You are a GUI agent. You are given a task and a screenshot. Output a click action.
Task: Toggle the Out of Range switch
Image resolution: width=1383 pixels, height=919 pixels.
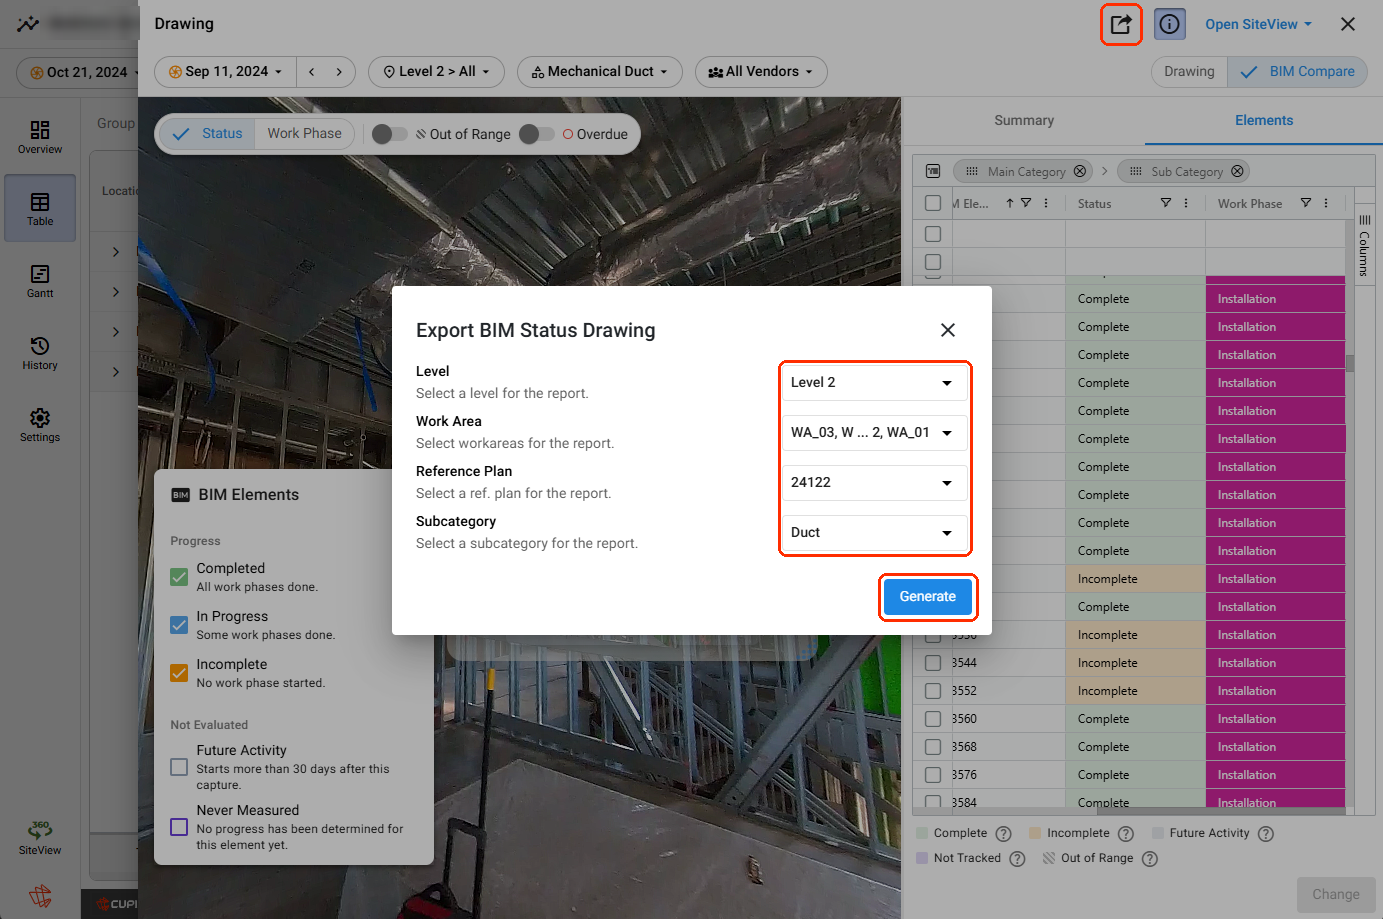coord(389,134)
